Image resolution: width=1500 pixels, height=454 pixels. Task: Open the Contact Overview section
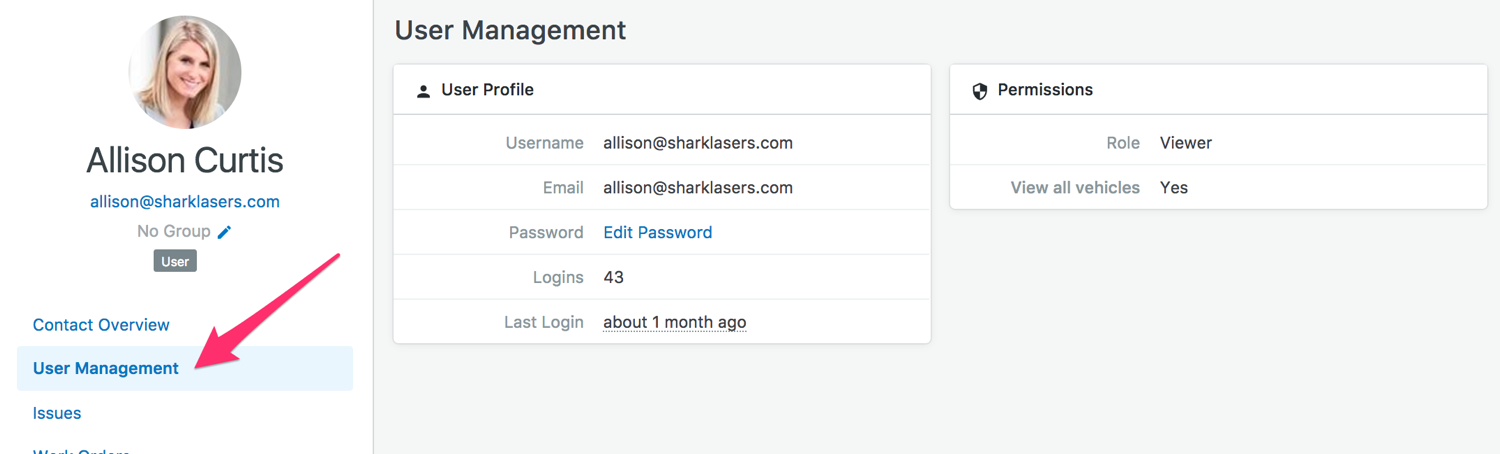pyautogui.click(x=101, y=325)
